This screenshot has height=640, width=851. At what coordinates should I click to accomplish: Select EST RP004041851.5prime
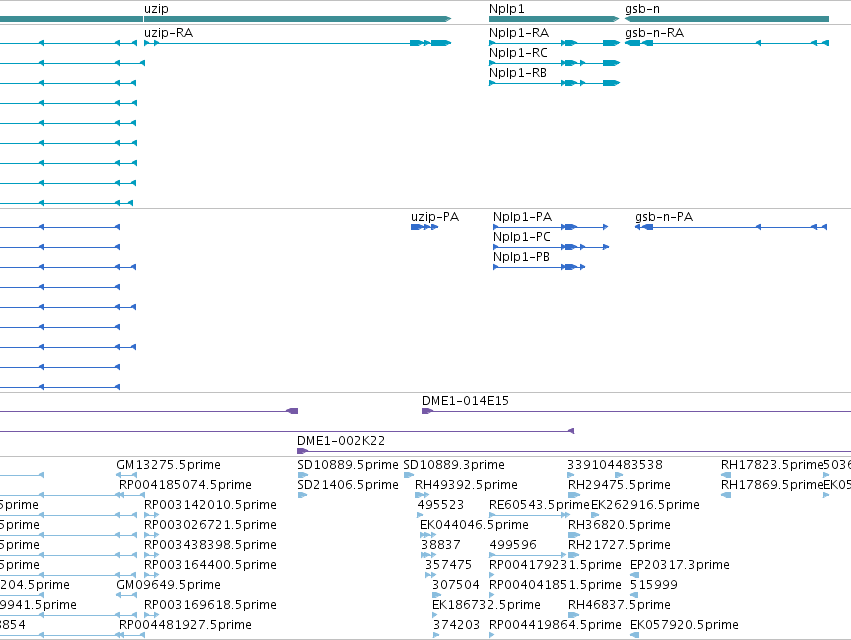pyautogui.click(x=555, y=585)
